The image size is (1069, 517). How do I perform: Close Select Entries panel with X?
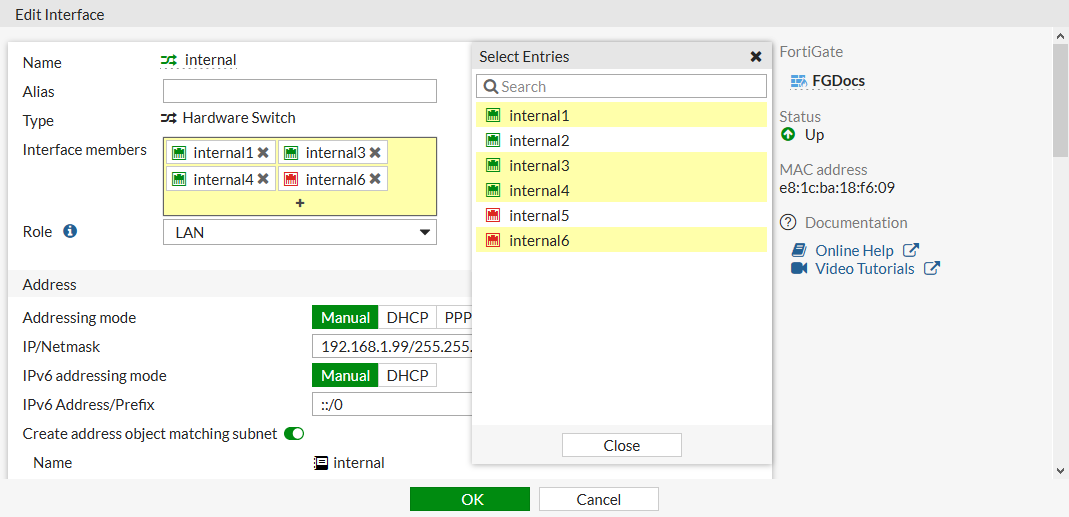pos(756,57)
